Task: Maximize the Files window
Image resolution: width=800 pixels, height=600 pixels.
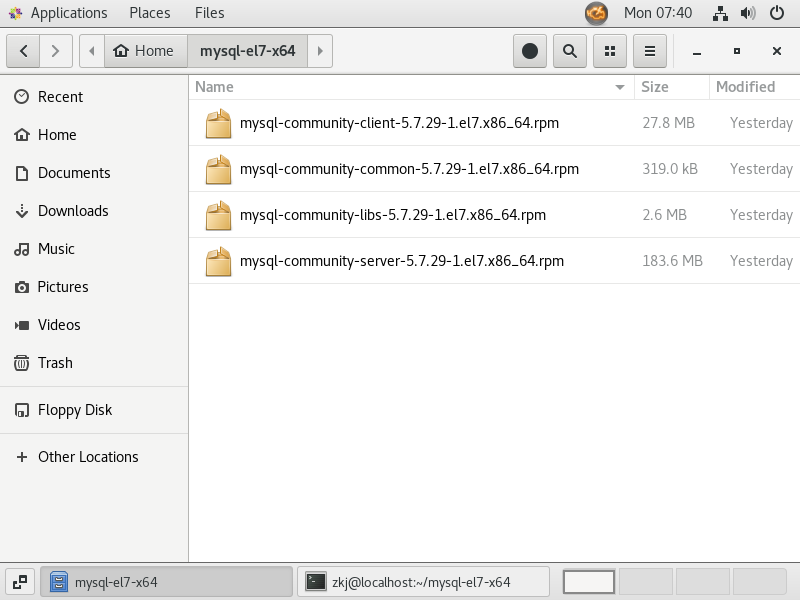Action: [737, 51]
